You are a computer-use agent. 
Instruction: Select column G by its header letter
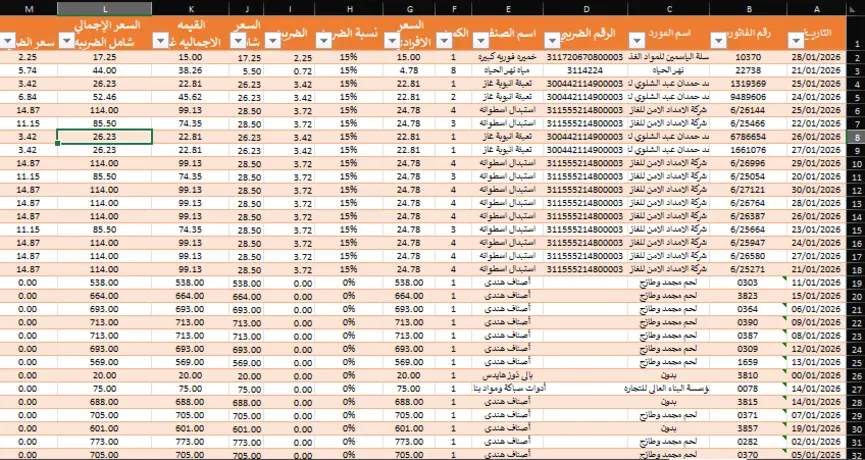(x=409, y=8)
